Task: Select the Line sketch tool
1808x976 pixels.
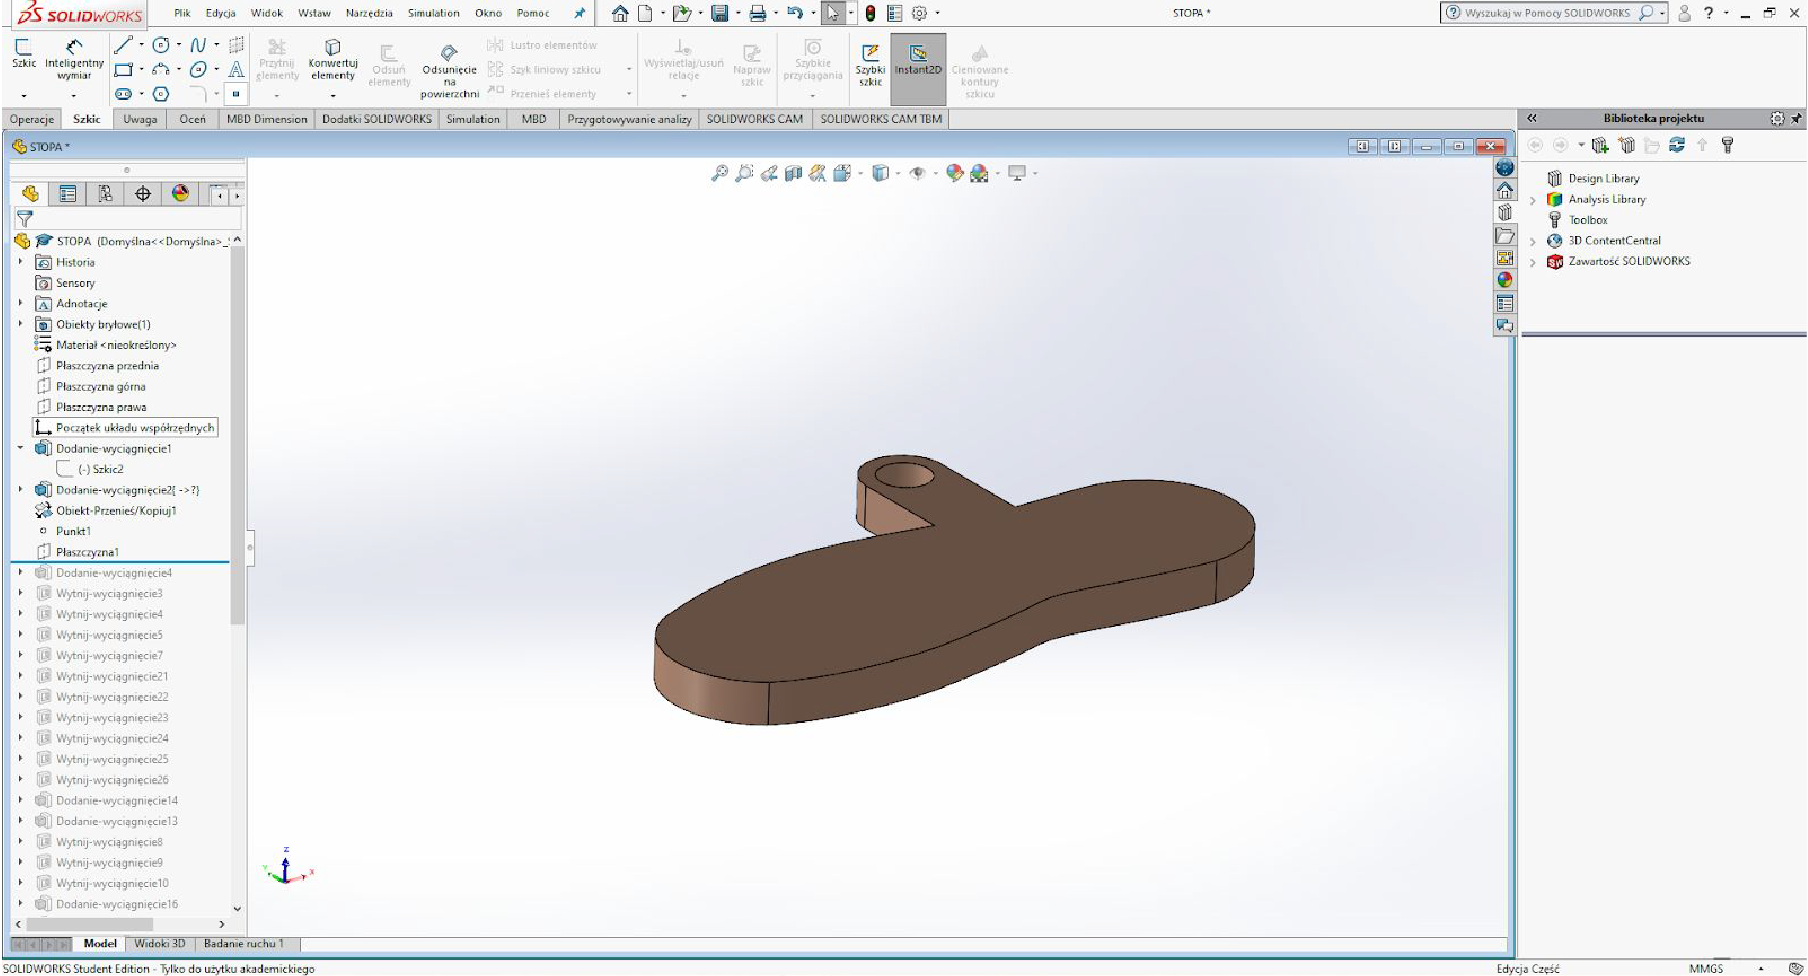Action: pyautogui.click(x=123, y=45)
